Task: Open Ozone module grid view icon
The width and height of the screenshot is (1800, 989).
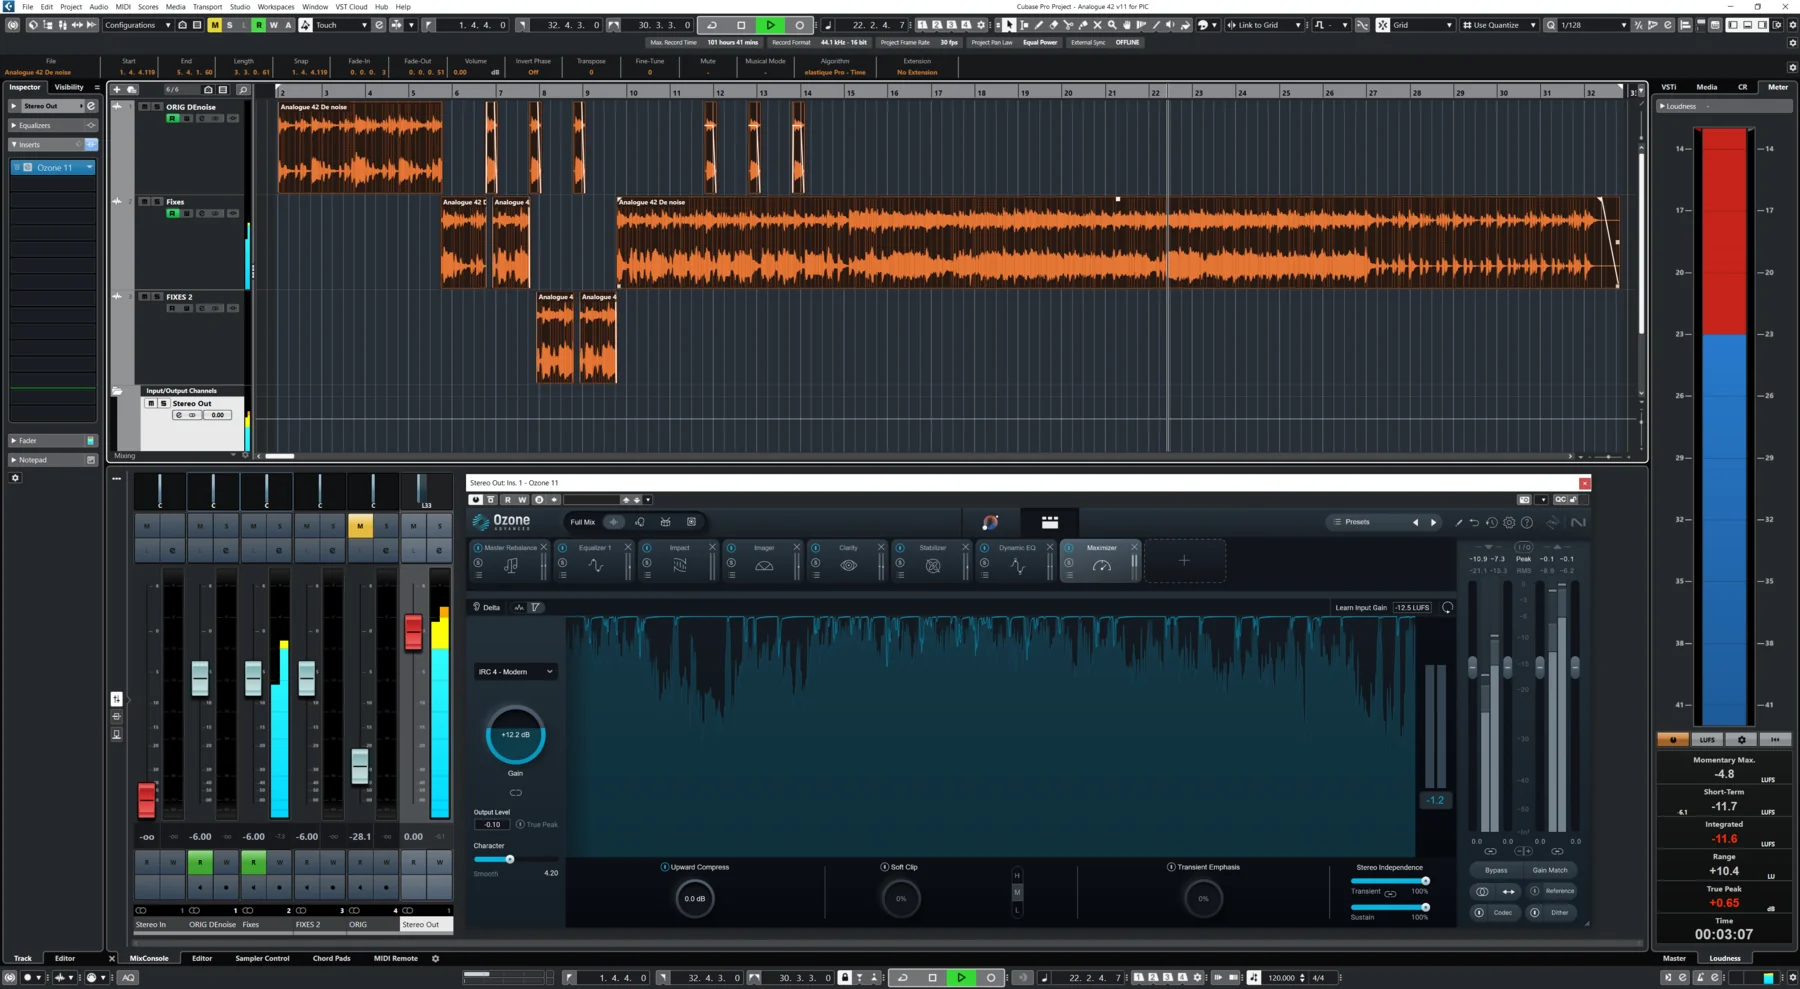Action: pyautogui.click(x=1049, y=522)
